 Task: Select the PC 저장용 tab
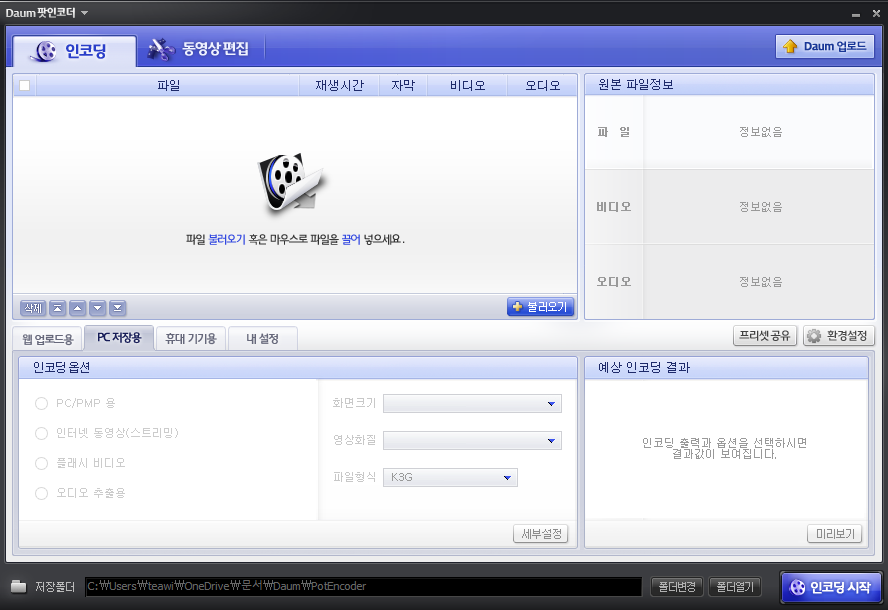(119, 338)
